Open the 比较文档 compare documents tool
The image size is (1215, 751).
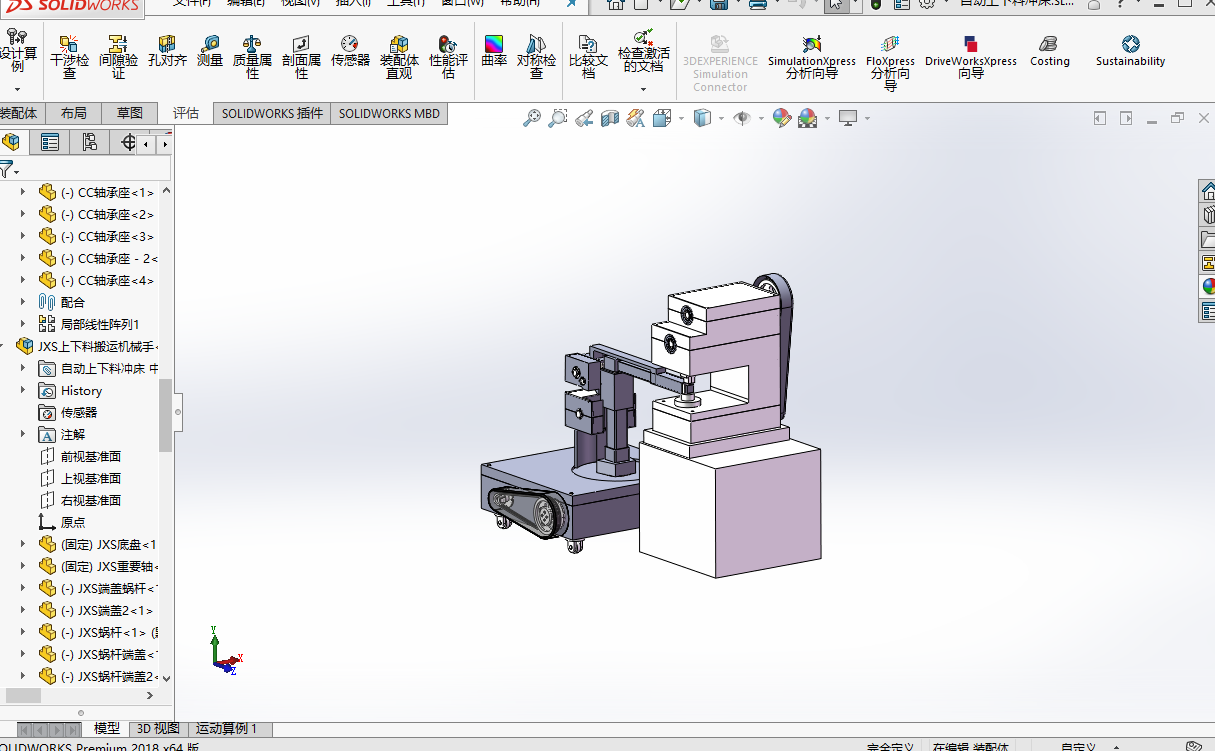[588, 57]
